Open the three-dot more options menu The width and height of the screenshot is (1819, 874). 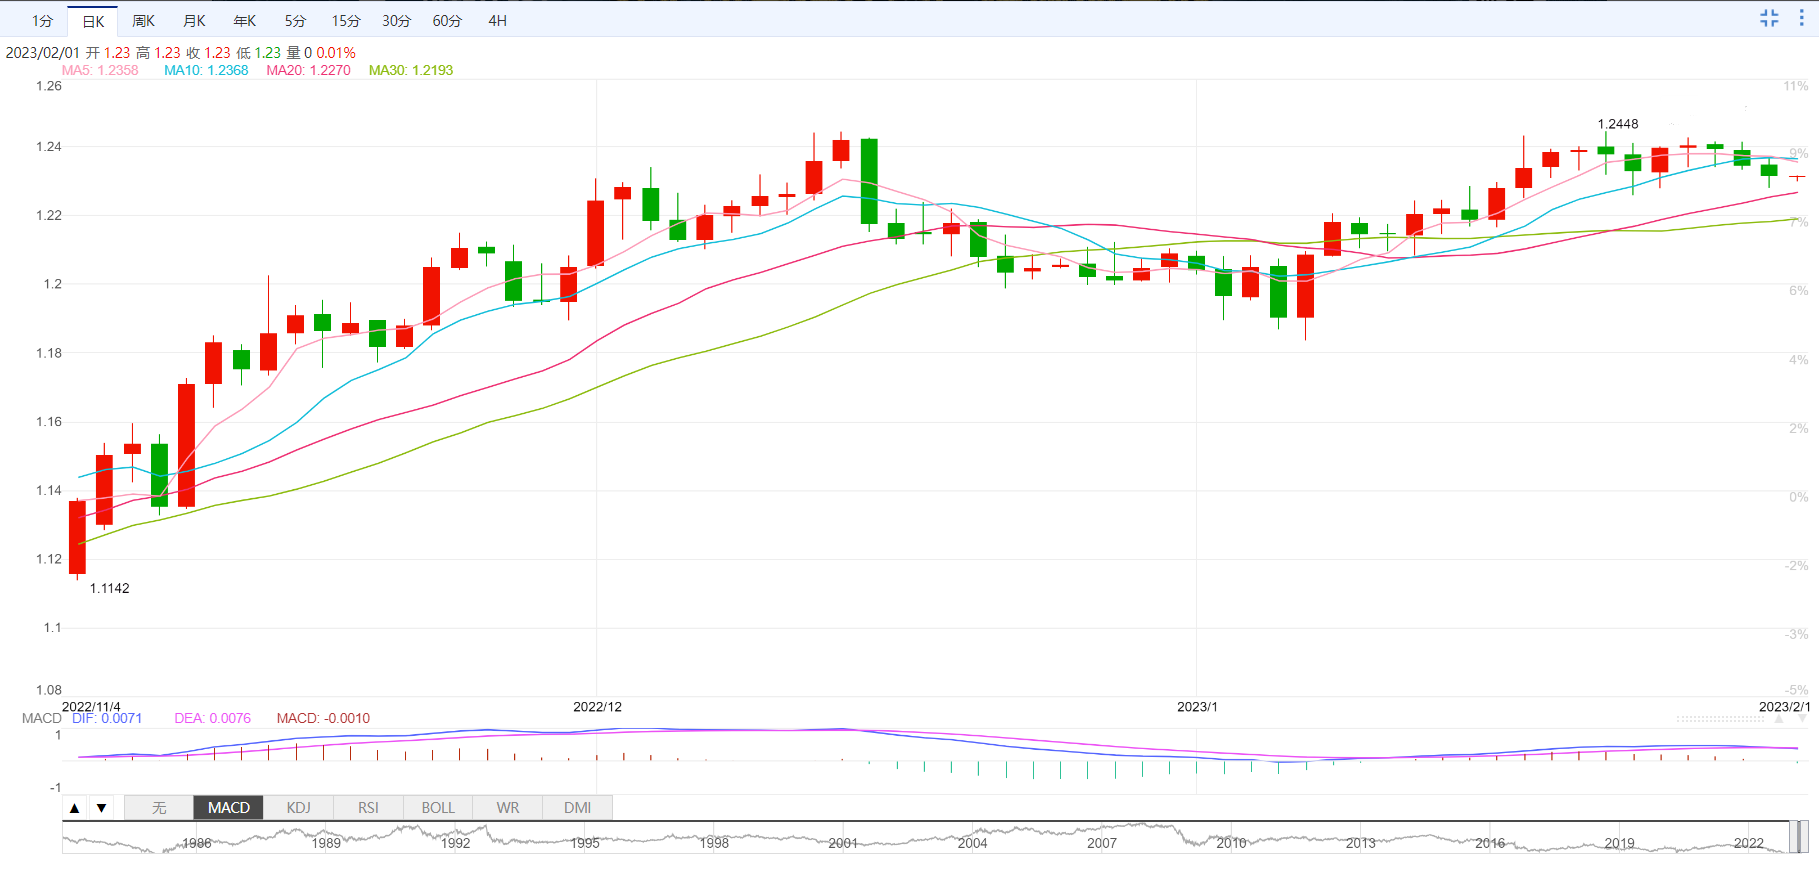1802,18
